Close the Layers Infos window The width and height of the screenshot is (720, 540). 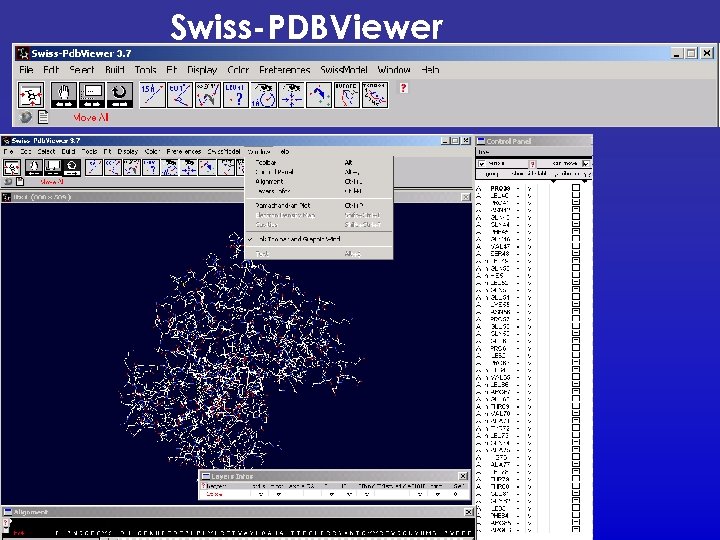[463, 476]
